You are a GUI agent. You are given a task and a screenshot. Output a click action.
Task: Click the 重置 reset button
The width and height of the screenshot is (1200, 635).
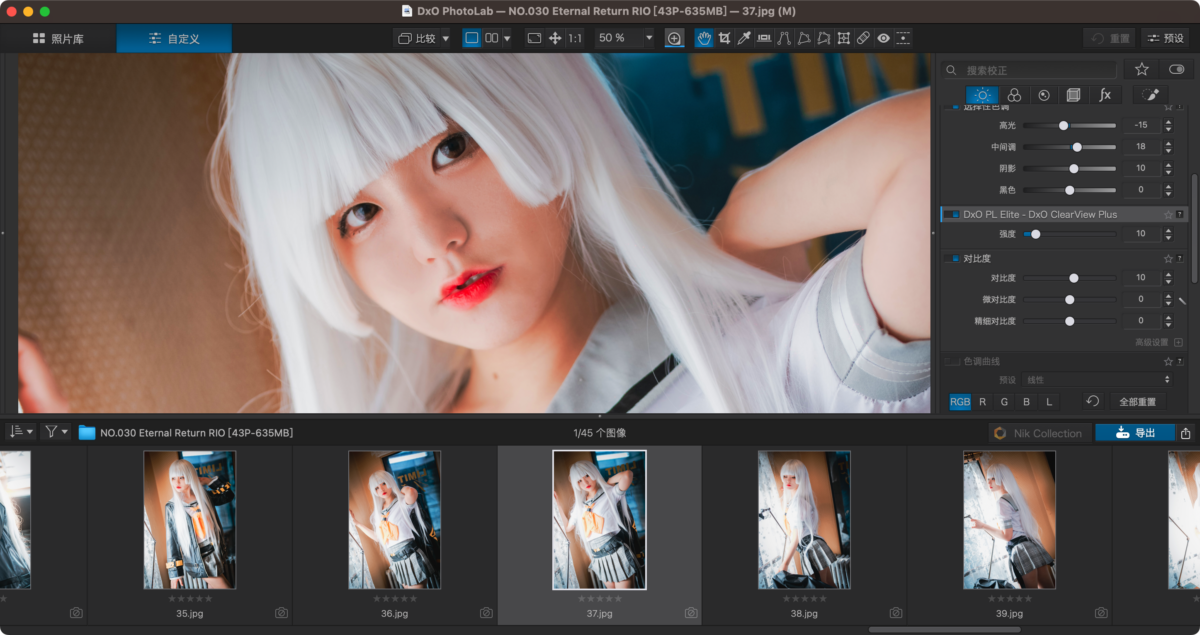(x=1109, y=38)
